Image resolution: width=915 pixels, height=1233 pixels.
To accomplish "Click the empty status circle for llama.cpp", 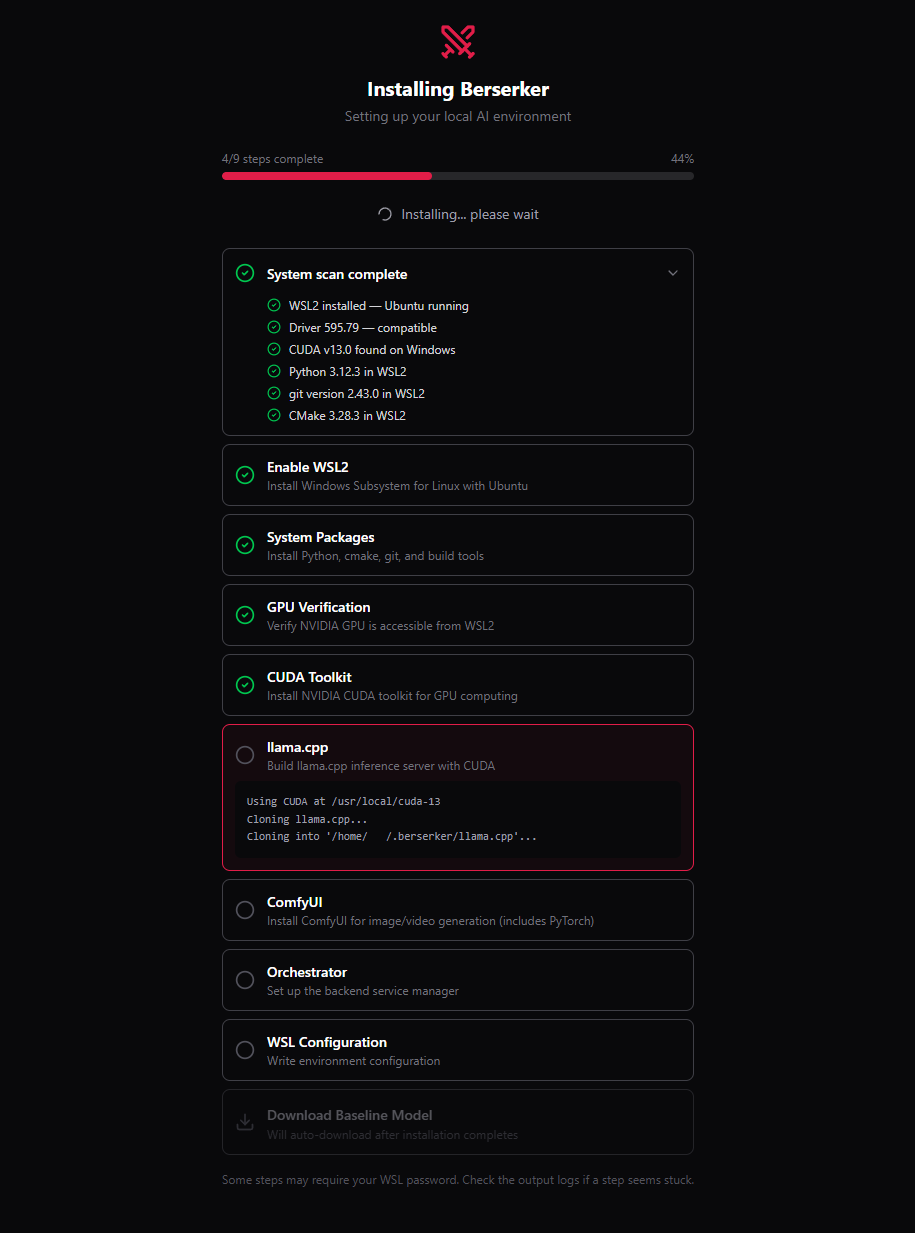I will pyautogui.click(x=245, y=755).
